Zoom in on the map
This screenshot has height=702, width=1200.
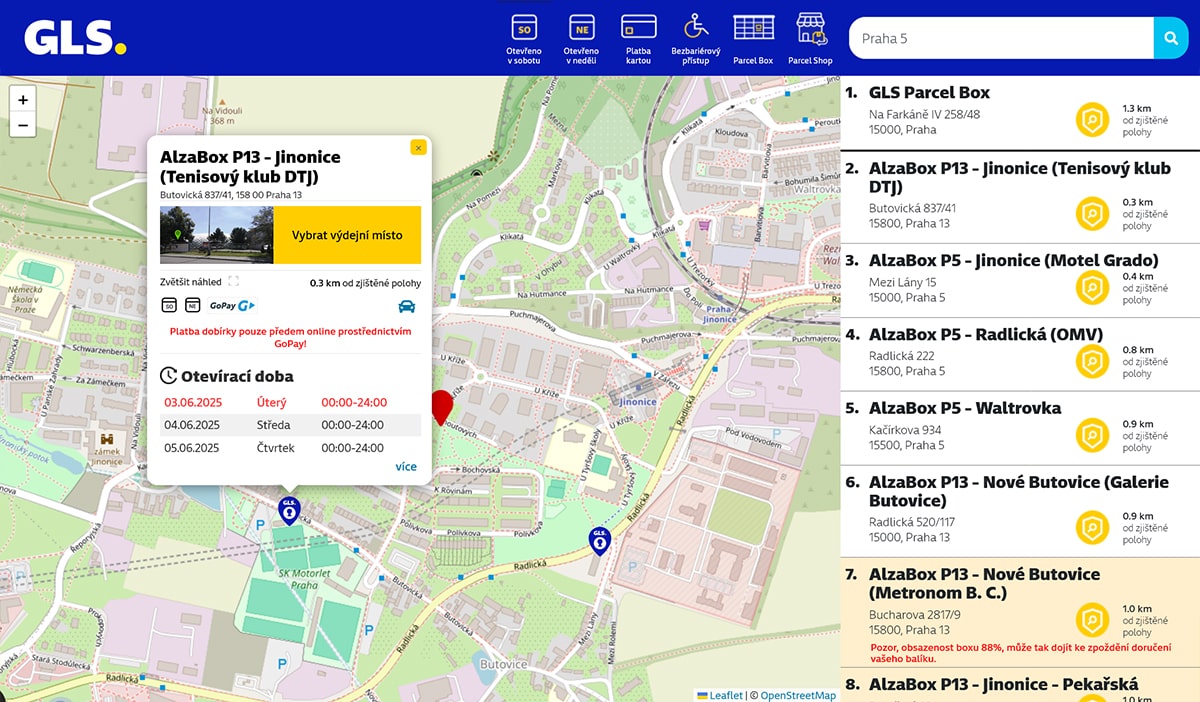tap(23, 99)
